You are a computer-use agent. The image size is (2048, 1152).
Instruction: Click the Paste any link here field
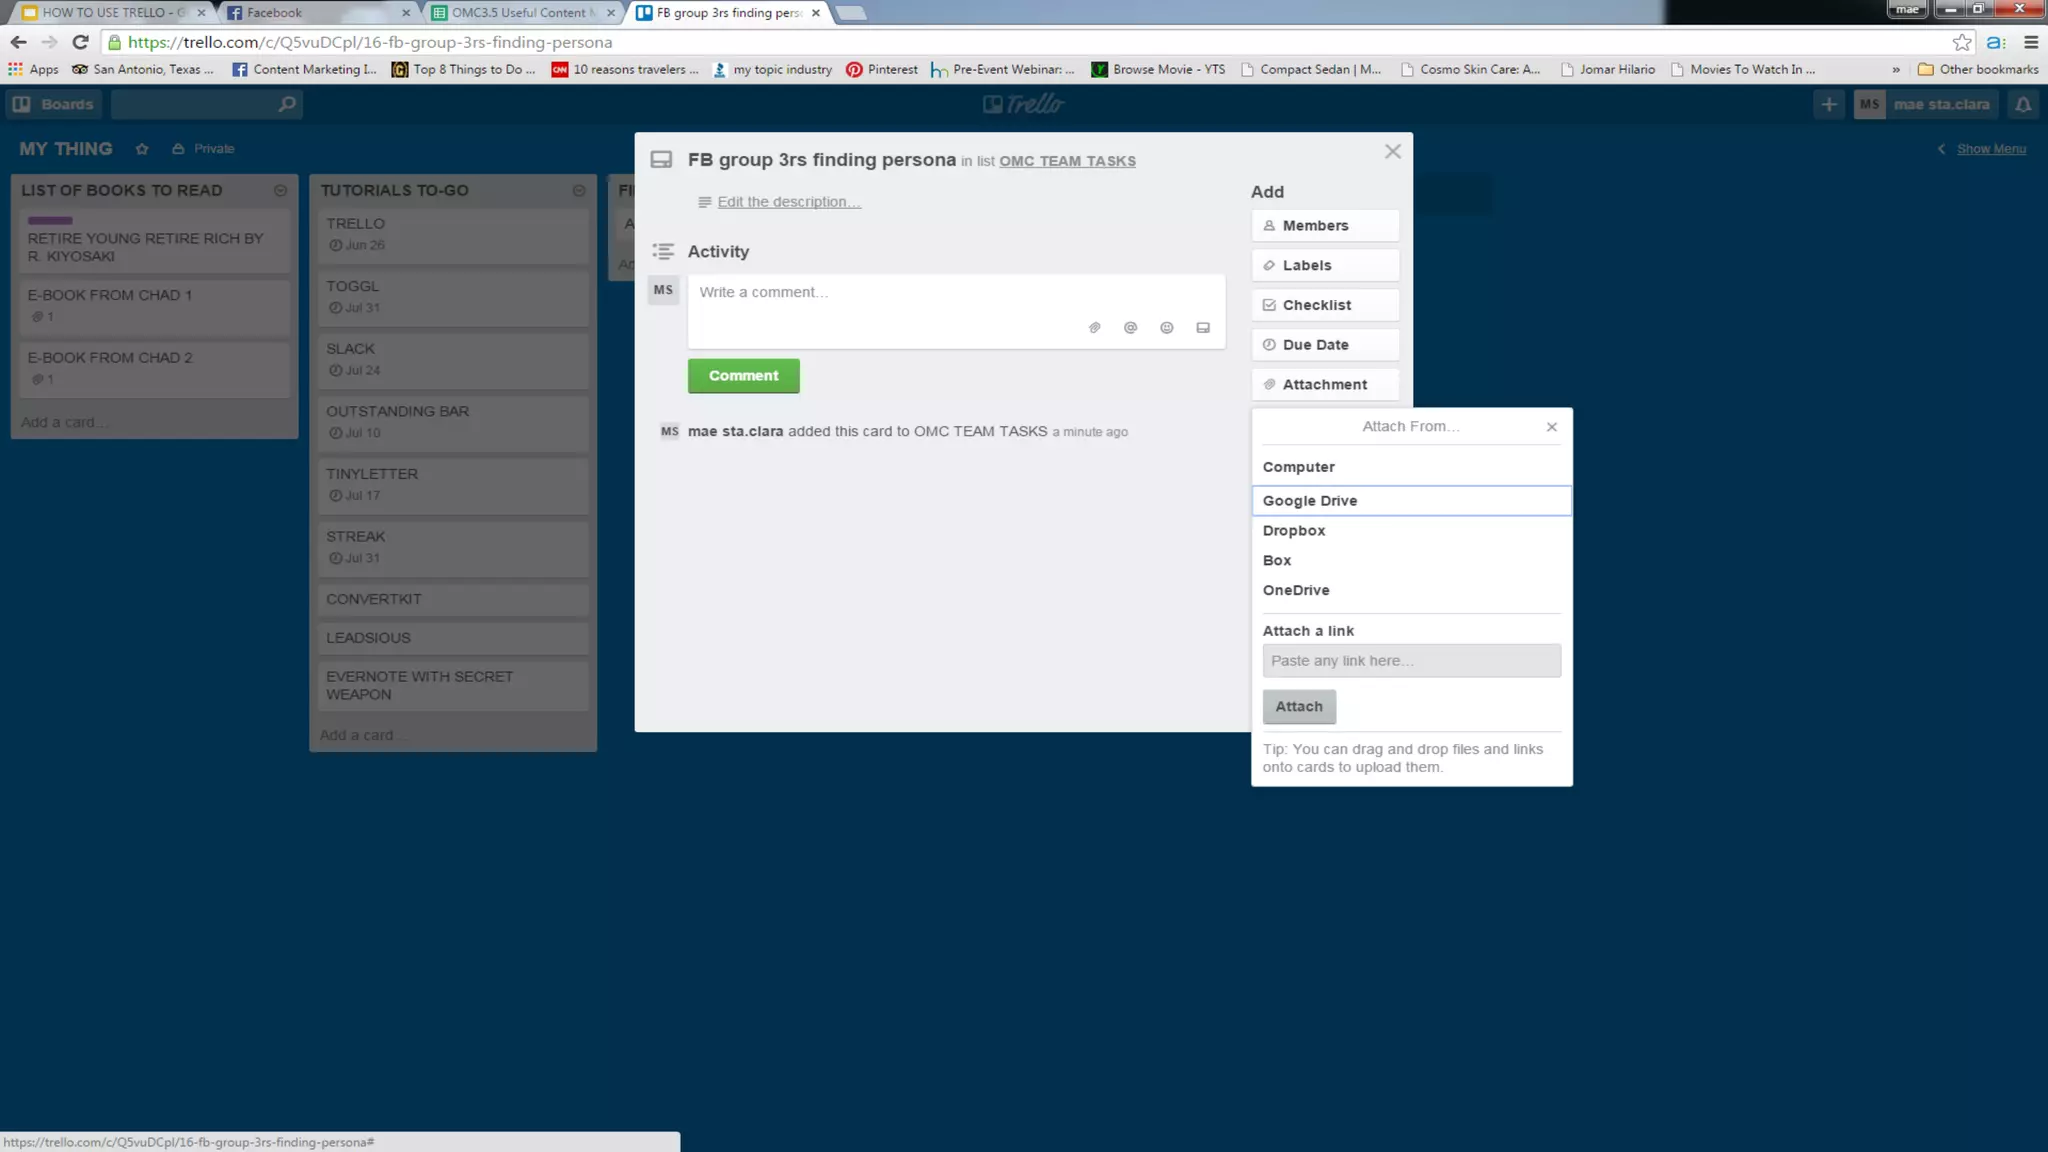click(1410, 661)
